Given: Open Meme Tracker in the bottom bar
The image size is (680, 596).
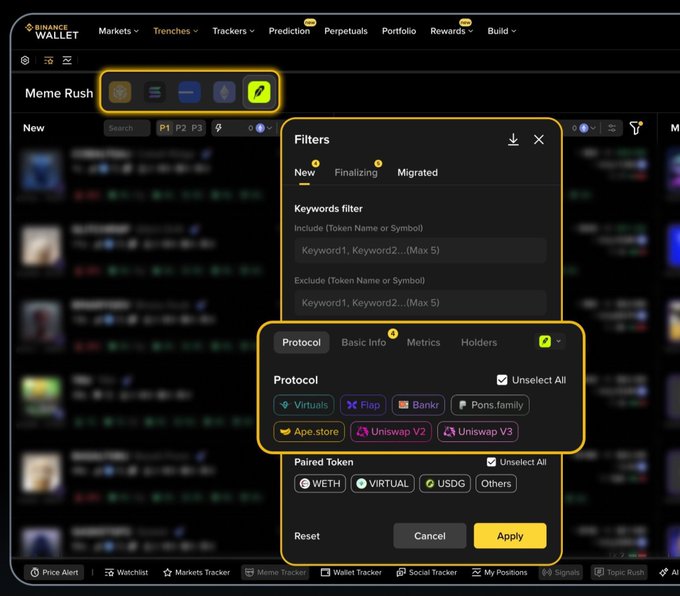Looking at the screenshot, I should point(275,573).
